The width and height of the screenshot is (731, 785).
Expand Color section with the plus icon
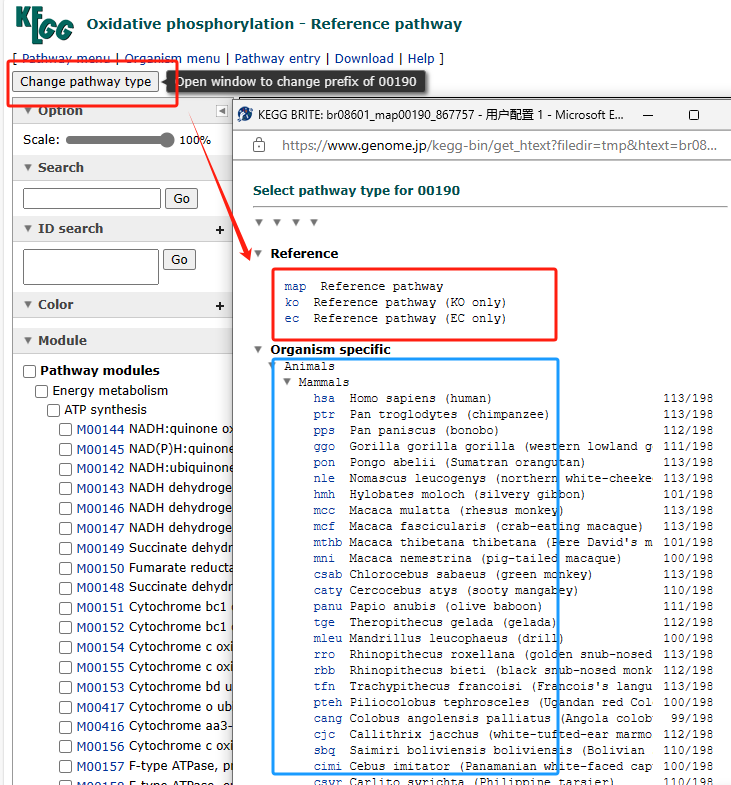220,306
